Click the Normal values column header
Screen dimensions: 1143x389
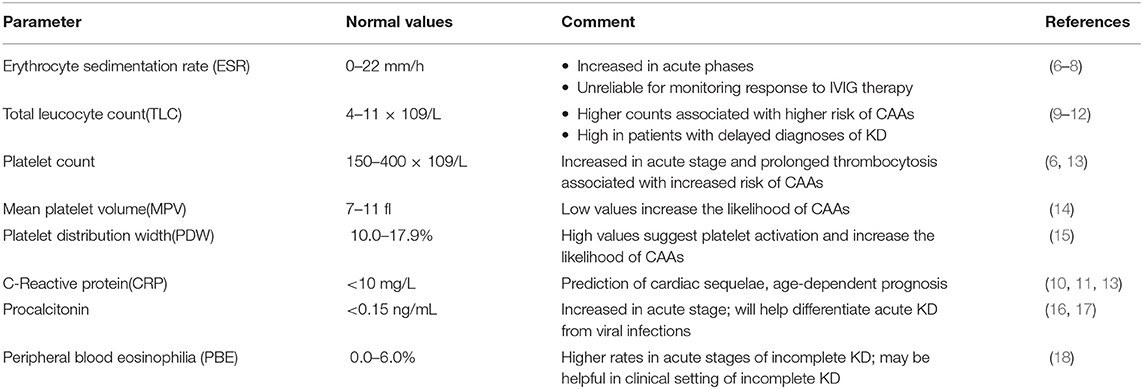399,22
